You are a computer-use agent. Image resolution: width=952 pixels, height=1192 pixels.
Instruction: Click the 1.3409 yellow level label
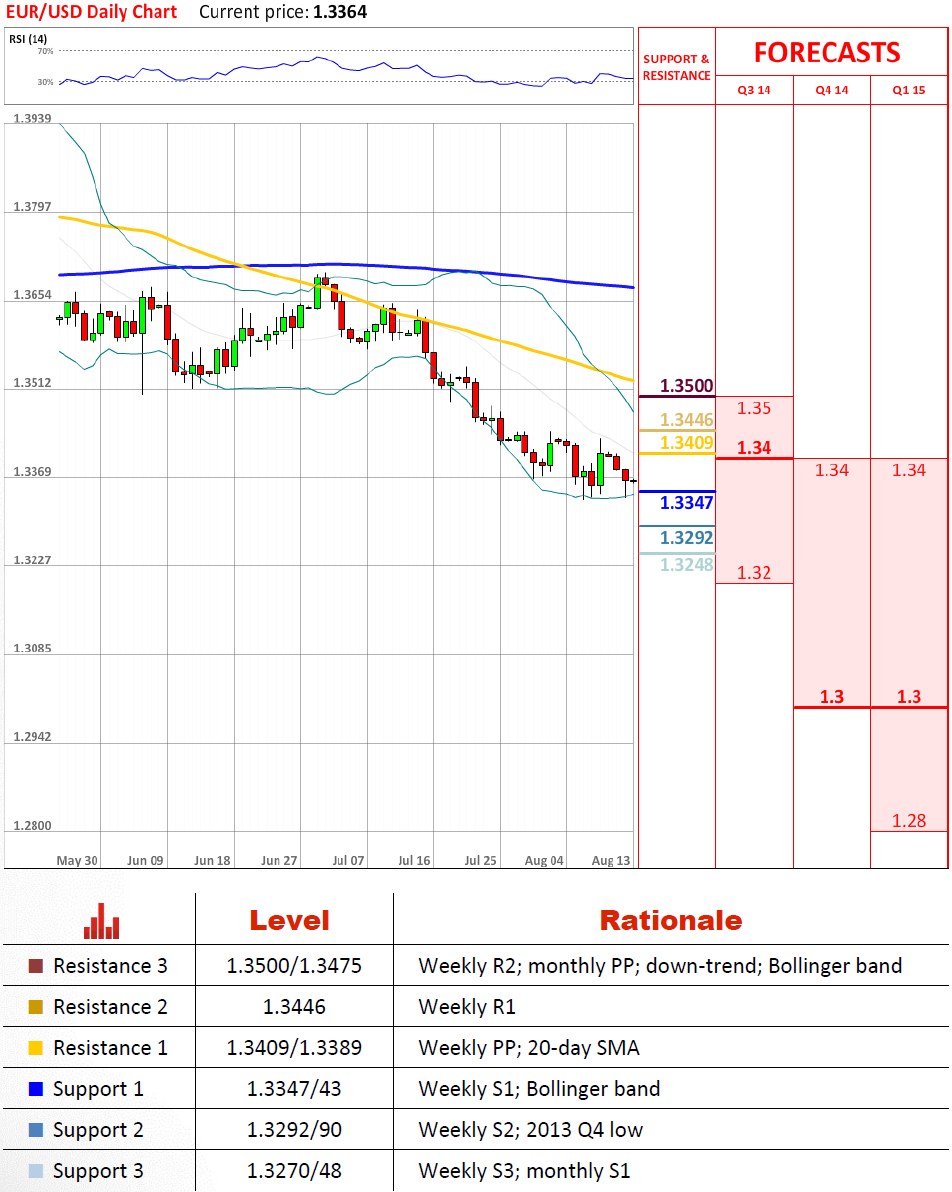(687, 442)
